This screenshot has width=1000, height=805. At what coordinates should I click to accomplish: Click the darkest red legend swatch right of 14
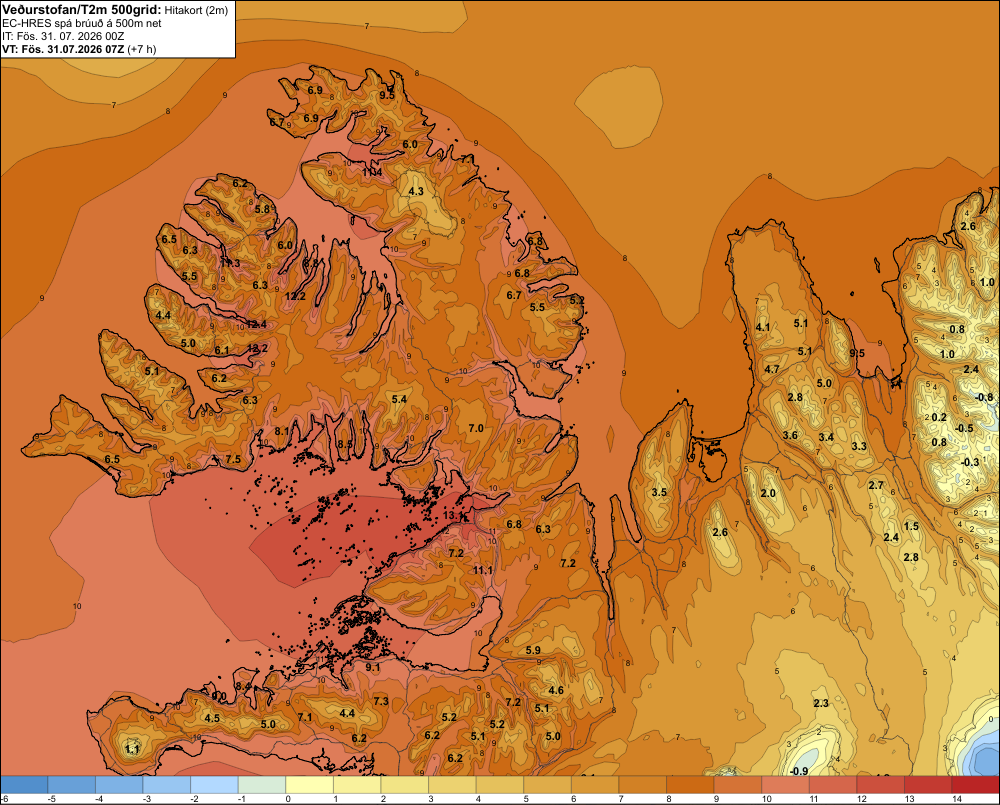(x=976, y=785)
